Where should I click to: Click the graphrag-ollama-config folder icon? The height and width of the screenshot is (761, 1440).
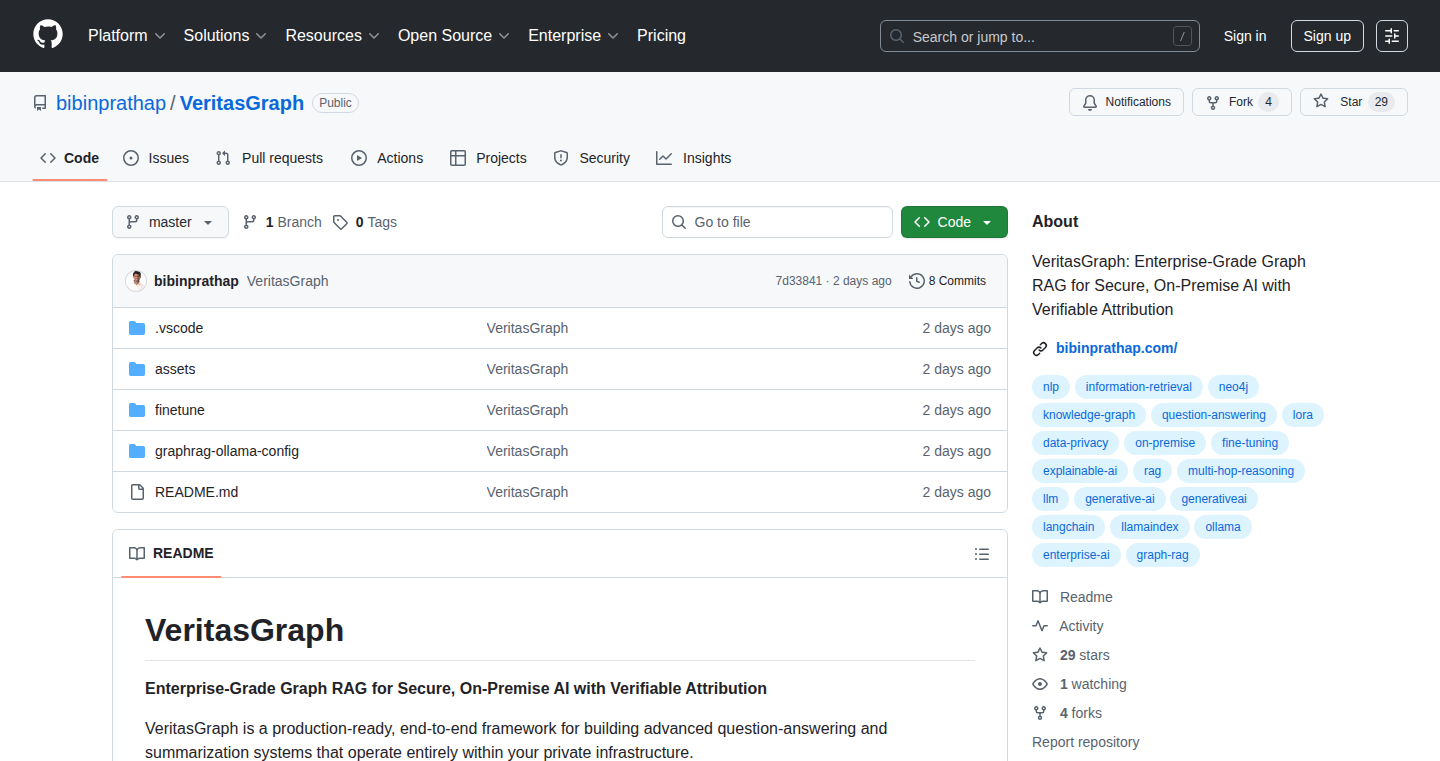tap(137, 451)
